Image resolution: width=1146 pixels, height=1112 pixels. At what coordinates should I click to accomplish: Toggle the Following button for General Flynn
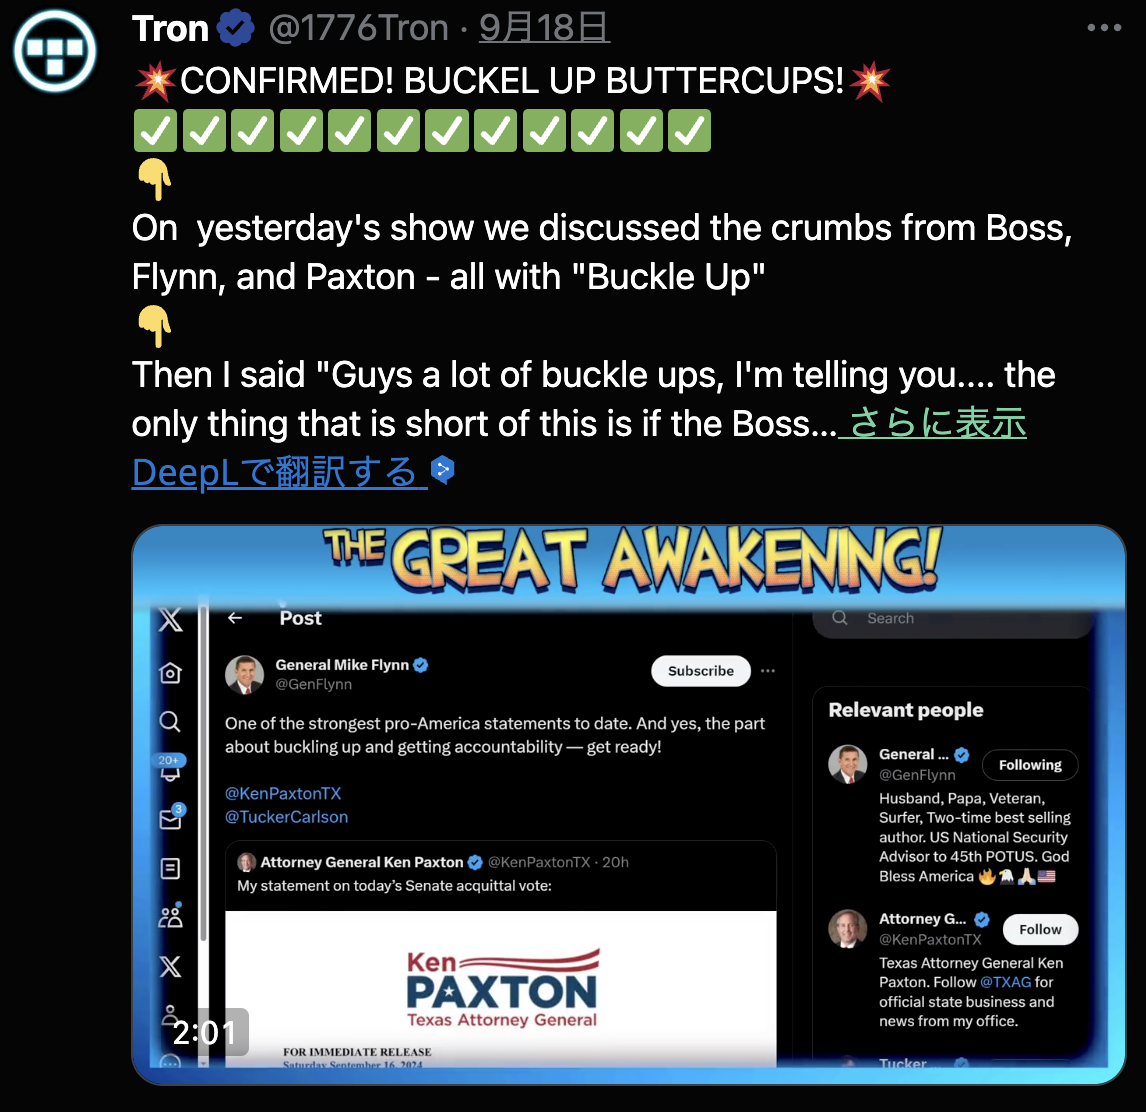(1030, 765)
